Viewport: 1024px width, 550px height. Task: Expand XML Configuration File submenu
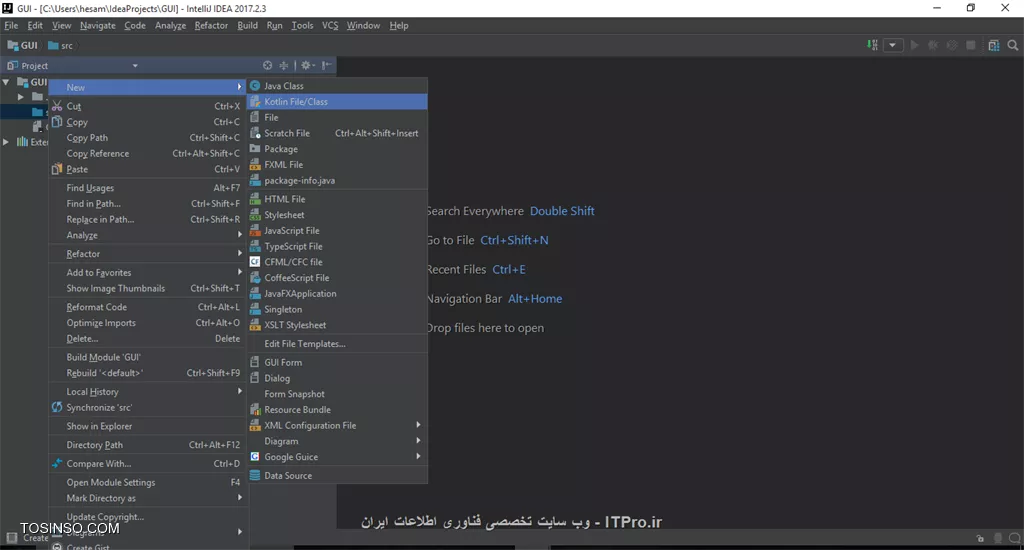[337, 425]
